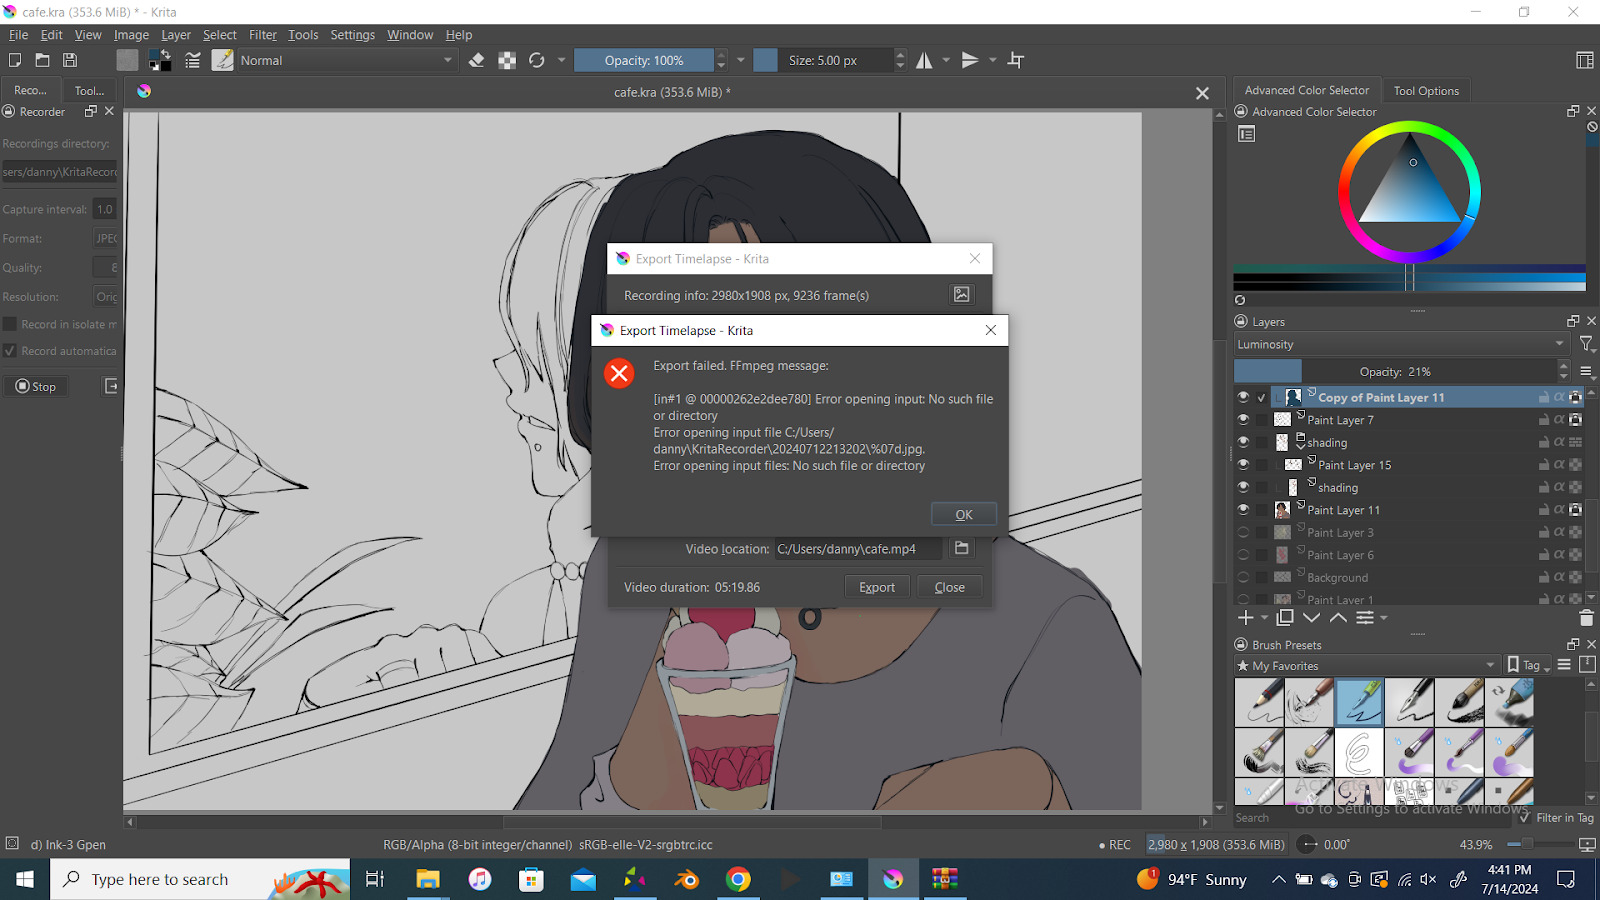Screen dimensions: 1600x900
Task: Toggle eraser mode in the toolbar
Action: point(477,61)
